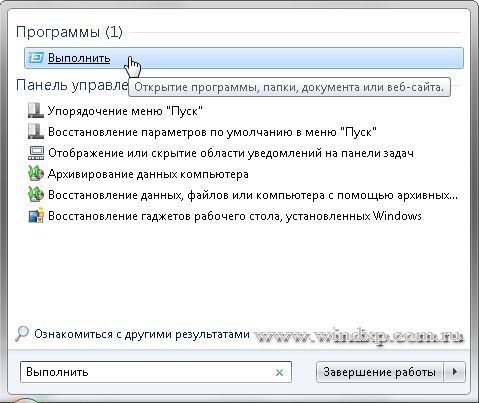The height and width of the screenshot is (403, 479).
Task: Click icon beside Восстановление параметров по умолчанию
Action: 36,132
